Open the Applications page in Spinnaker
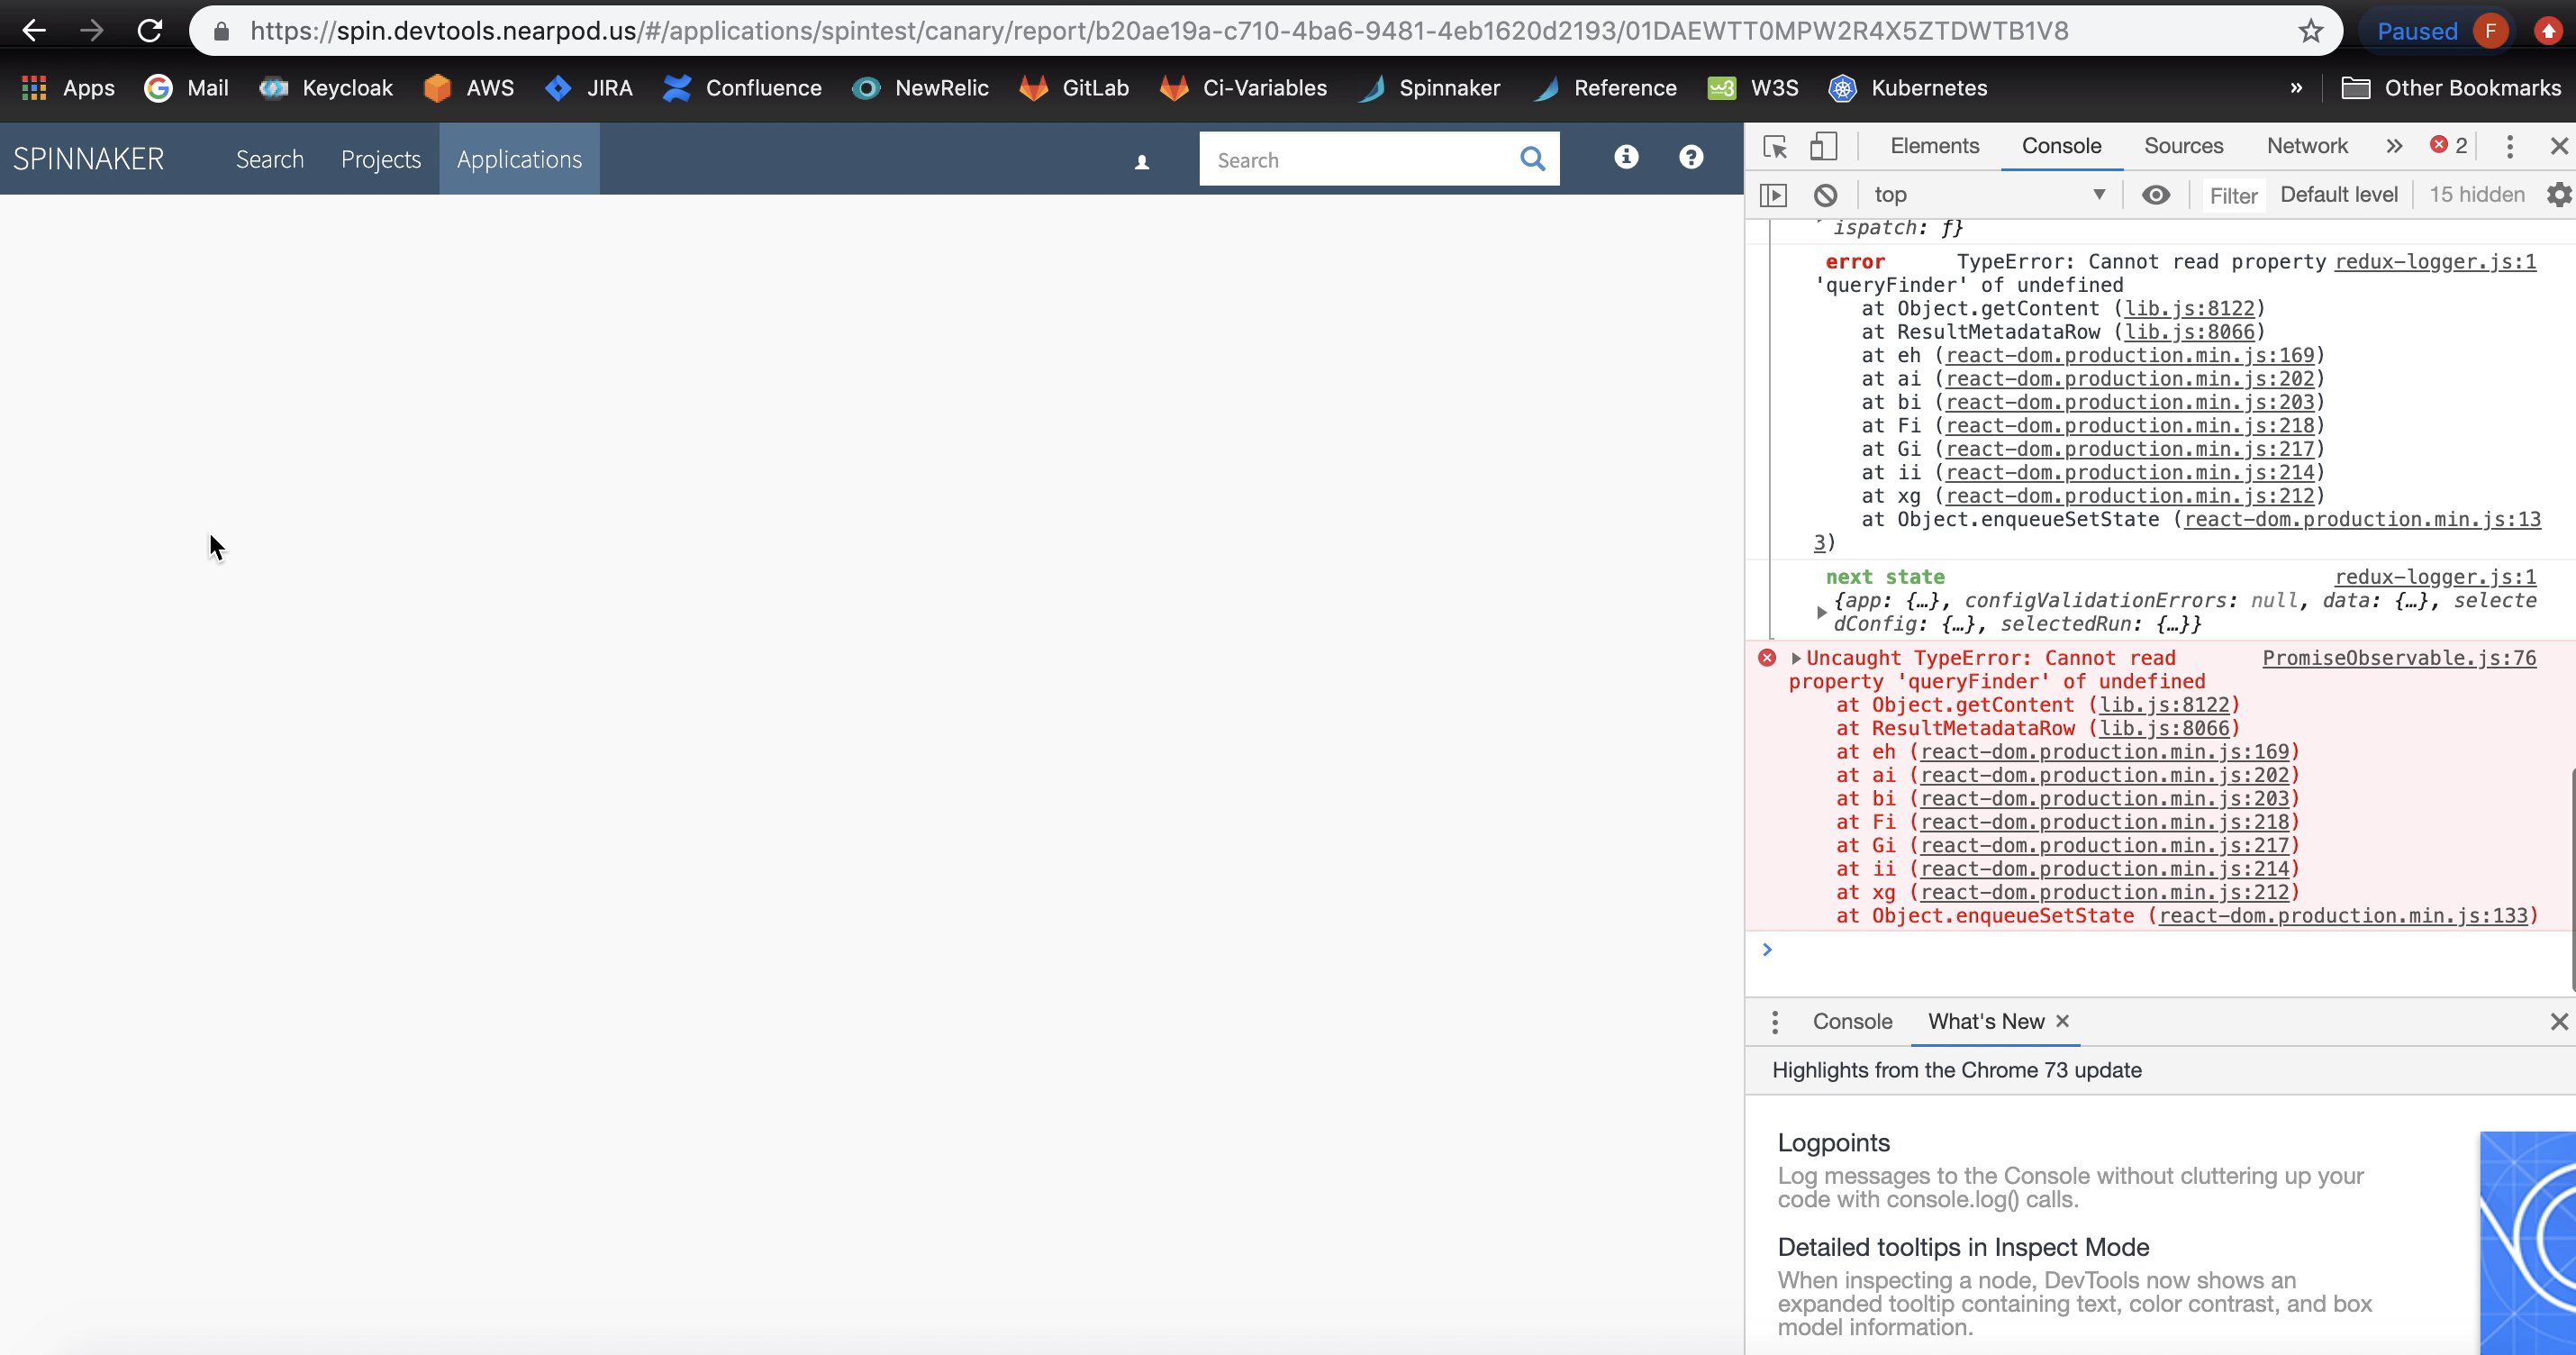This screenshot has width=2576, height=1355. pos(518,159)
